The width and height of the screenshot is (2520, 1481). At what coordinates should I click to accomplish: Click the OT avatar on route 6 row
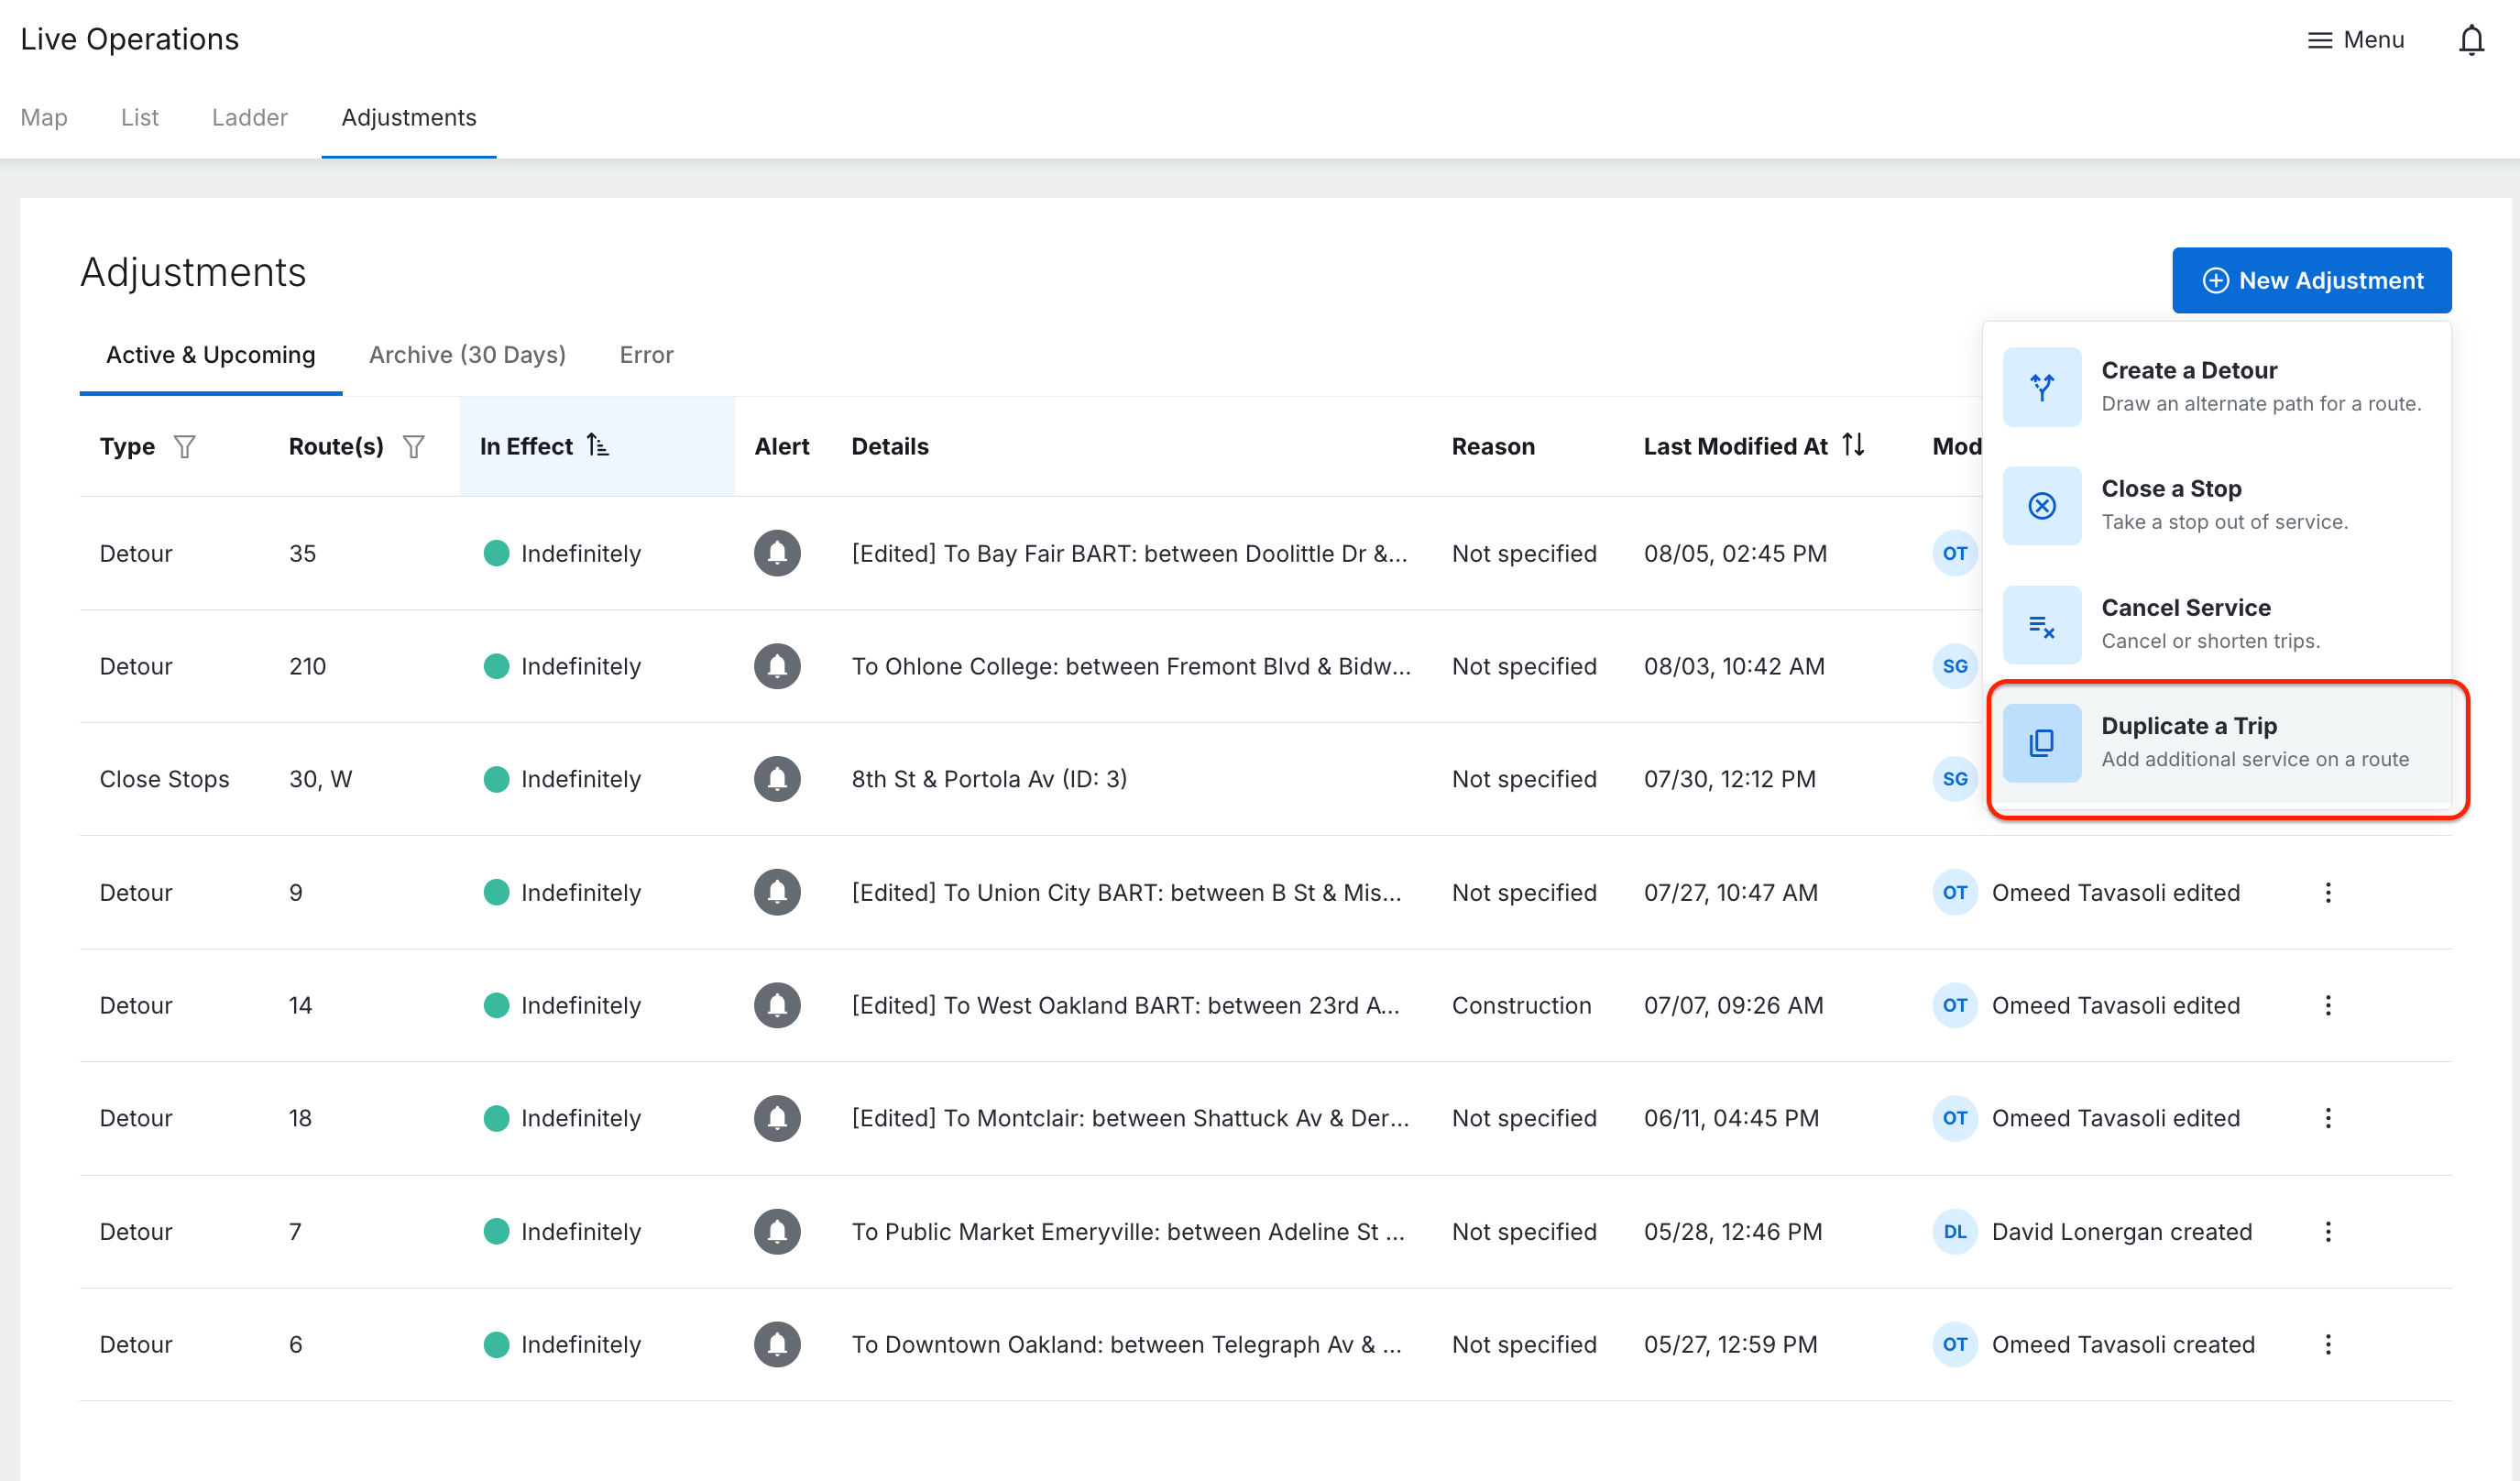tap(1955, 1344)
